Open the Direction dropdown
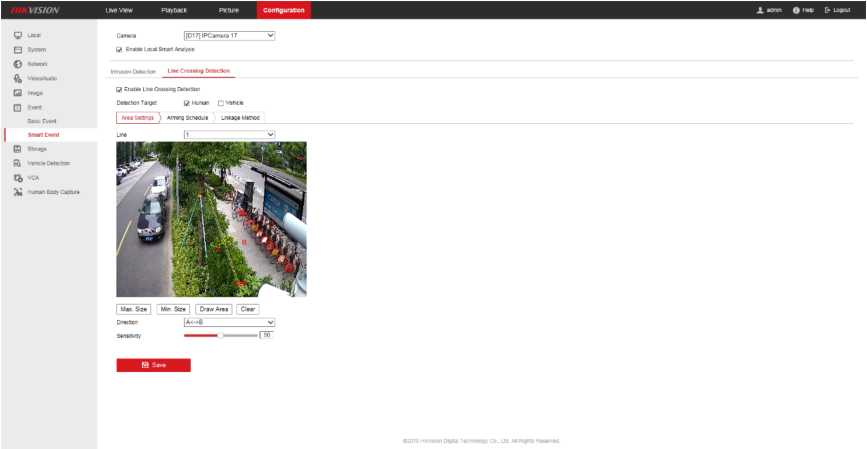 pyautogui.click(x=229, y=322)
